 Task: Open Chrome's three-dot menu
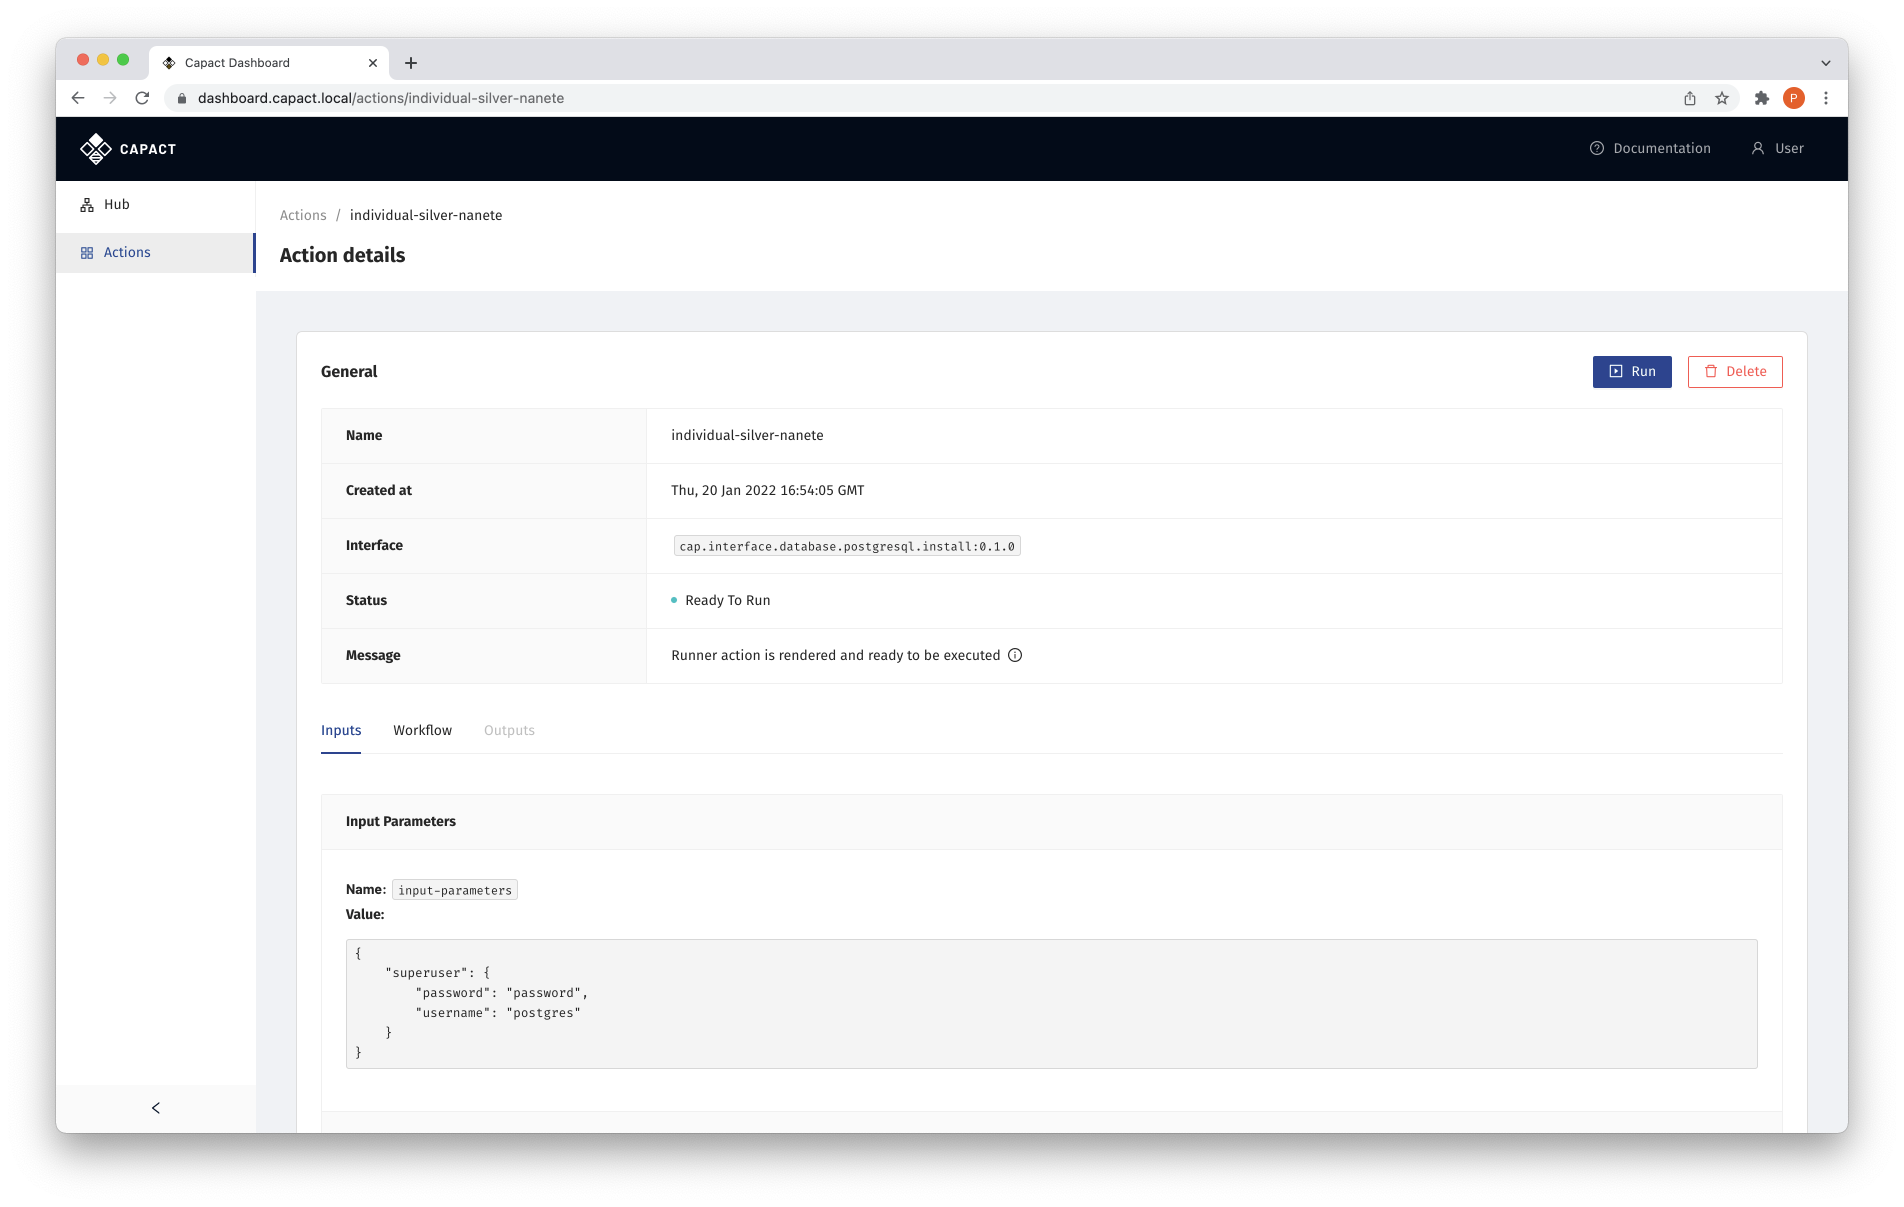coord(1826,98)
